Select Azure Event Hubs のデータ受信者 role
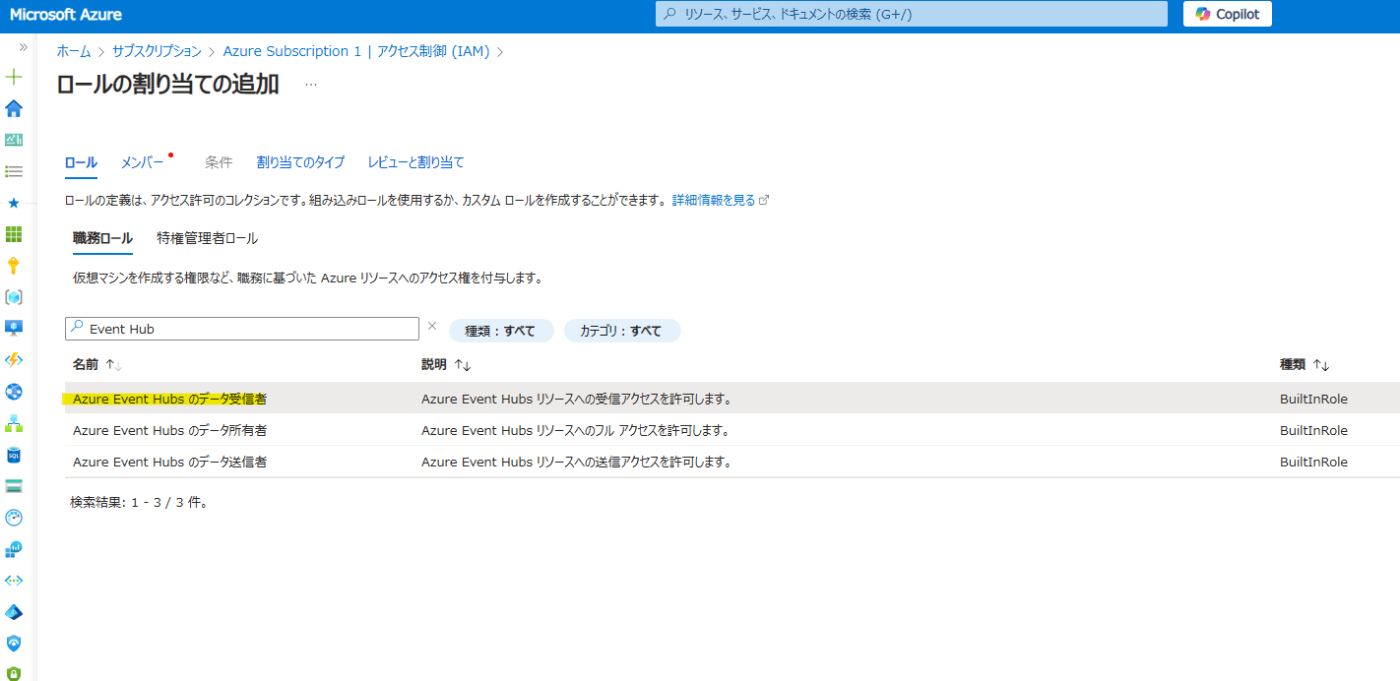The height and width of the screenshot is (681, 1400). click(x=170, y=399)
